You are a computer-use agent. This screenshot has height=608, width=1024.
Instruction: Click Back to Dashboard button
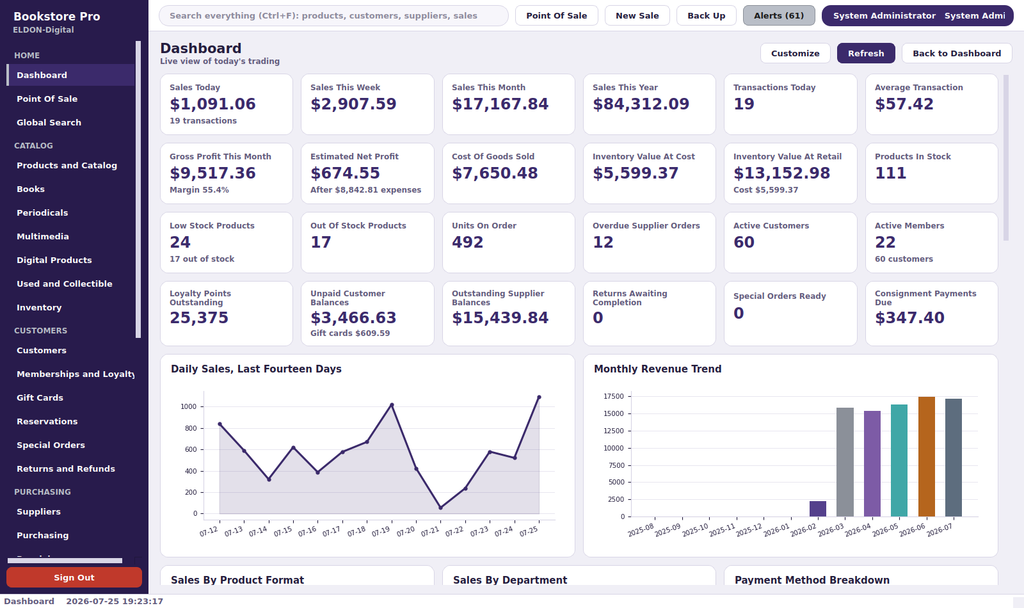(956, 54)
